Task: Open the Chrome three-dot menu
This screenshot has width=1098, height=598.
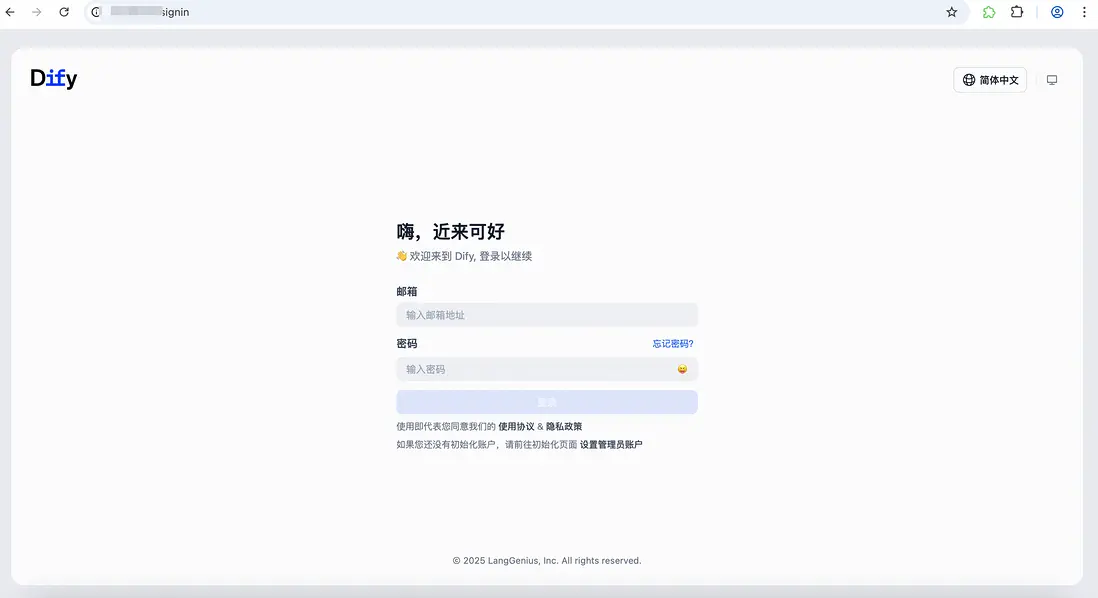Action: [1084, 12]
